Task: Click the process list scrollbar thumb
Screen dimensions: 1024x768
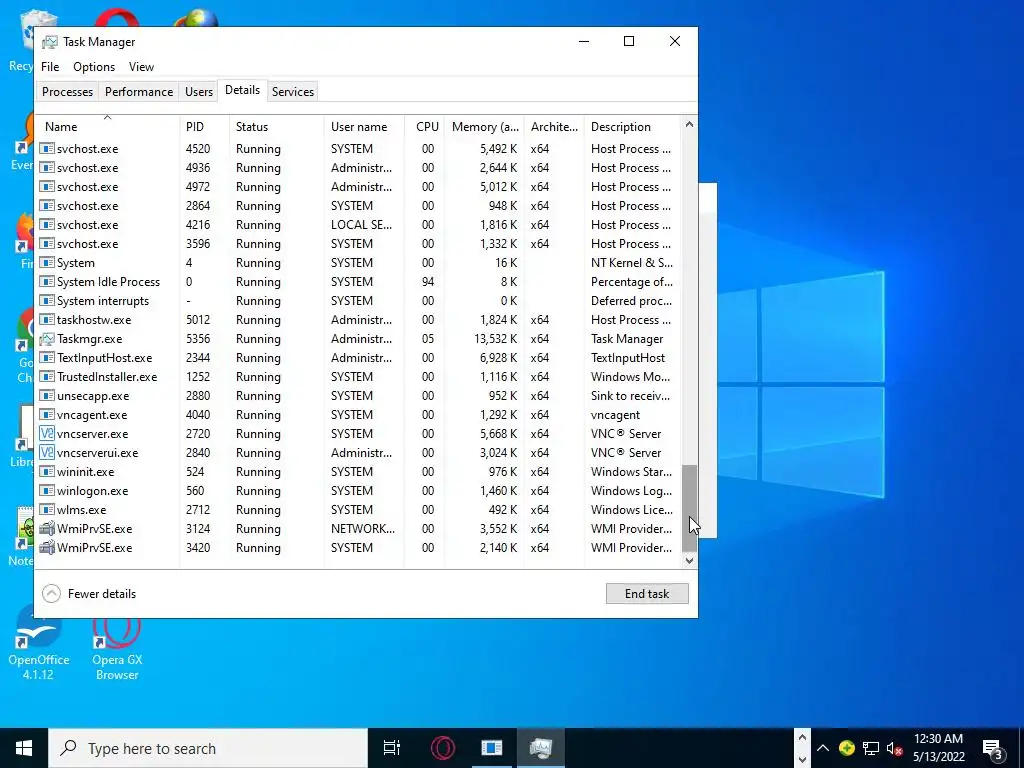Action: tap(689, 508)
